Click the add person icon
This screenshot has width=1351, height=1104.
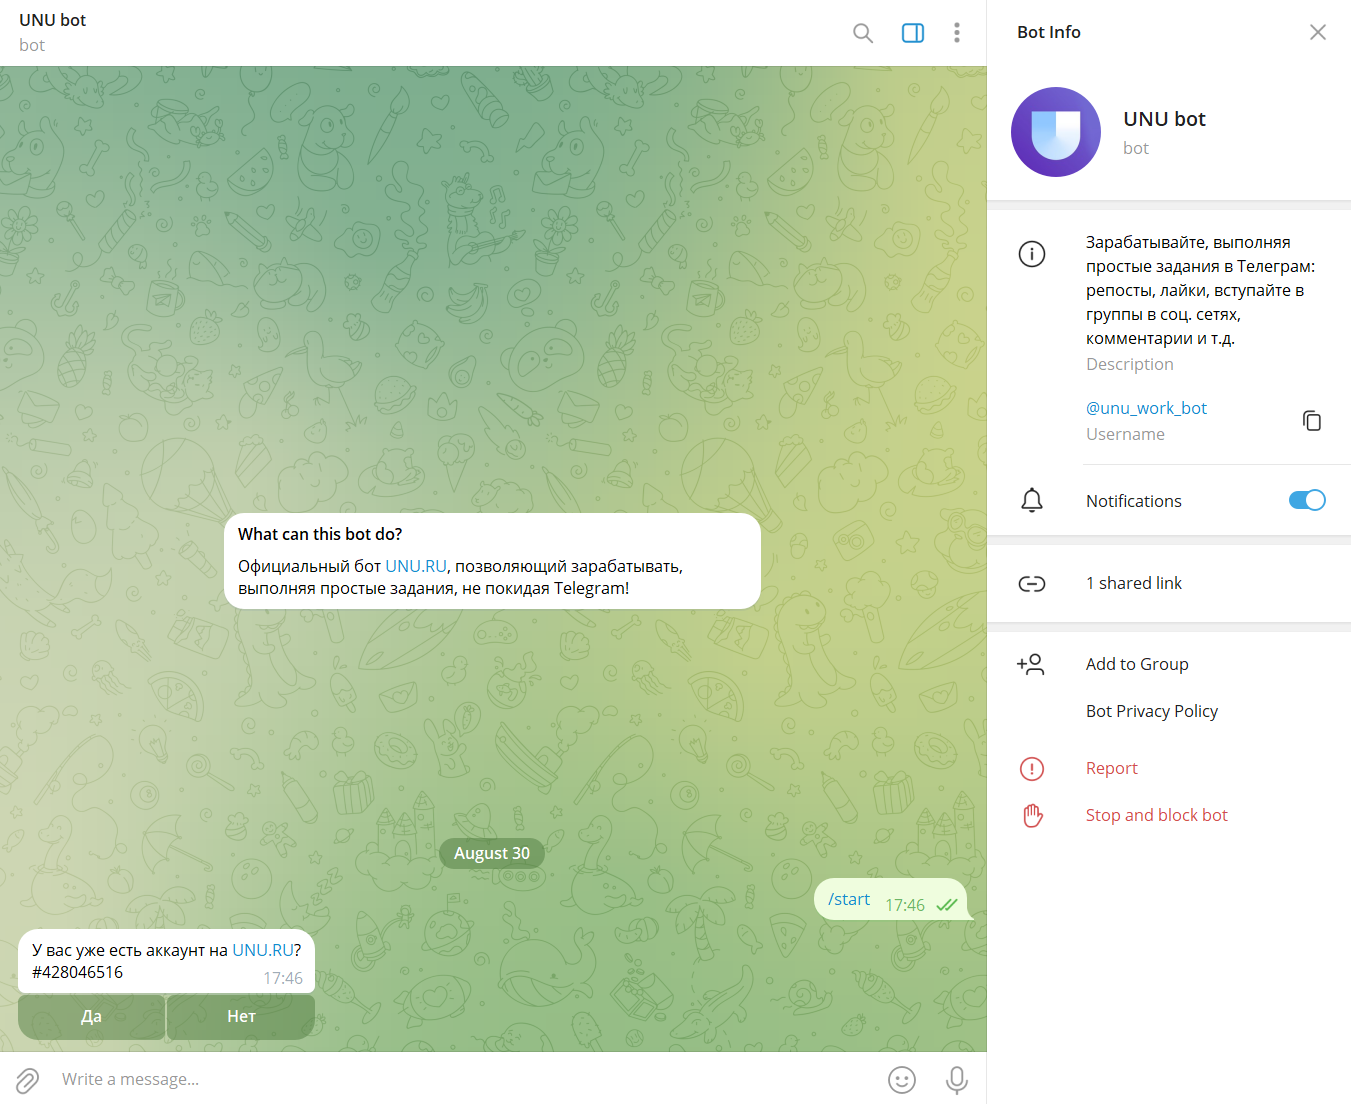pyautogui.click(x=1031, y=664)
